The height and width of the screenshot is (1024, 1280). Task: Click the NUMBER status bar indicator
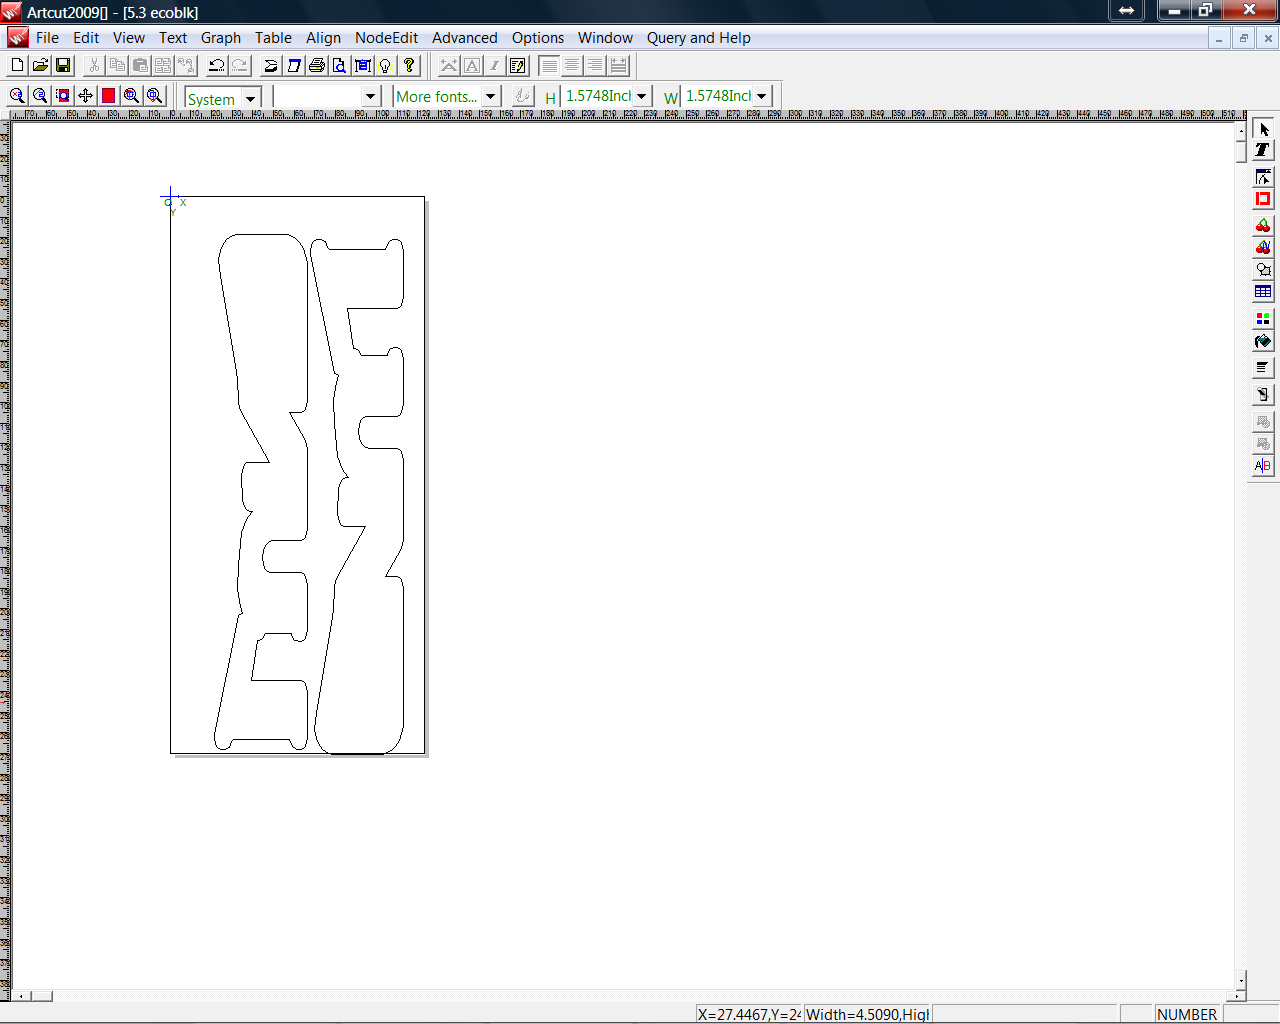click(1187, 1014)
